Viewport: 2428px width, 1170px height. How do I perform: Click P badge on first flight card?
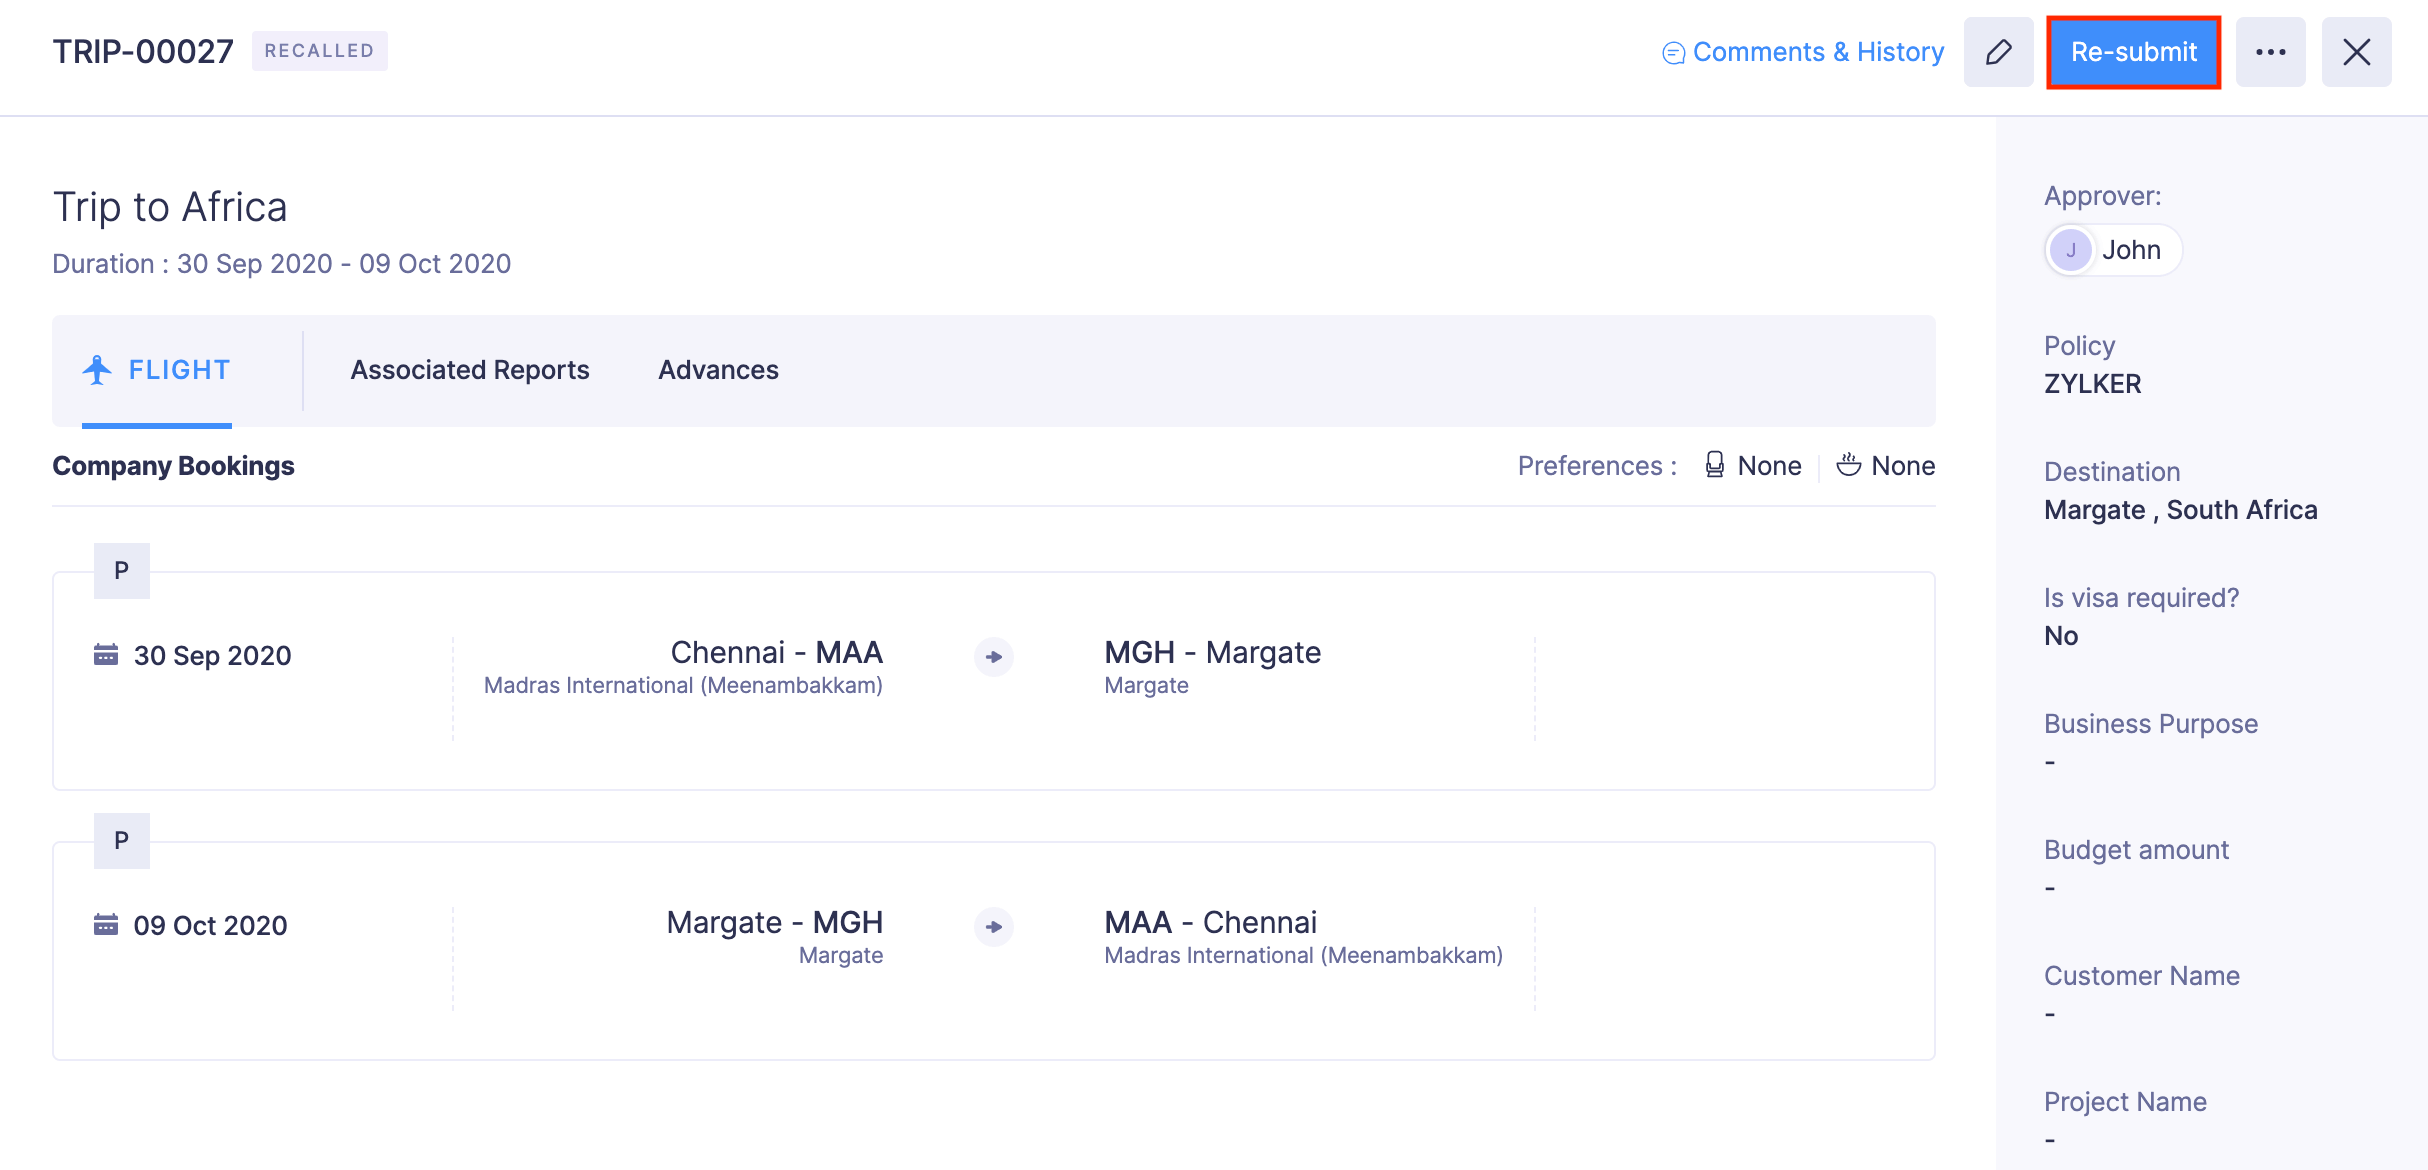[122, 571]
